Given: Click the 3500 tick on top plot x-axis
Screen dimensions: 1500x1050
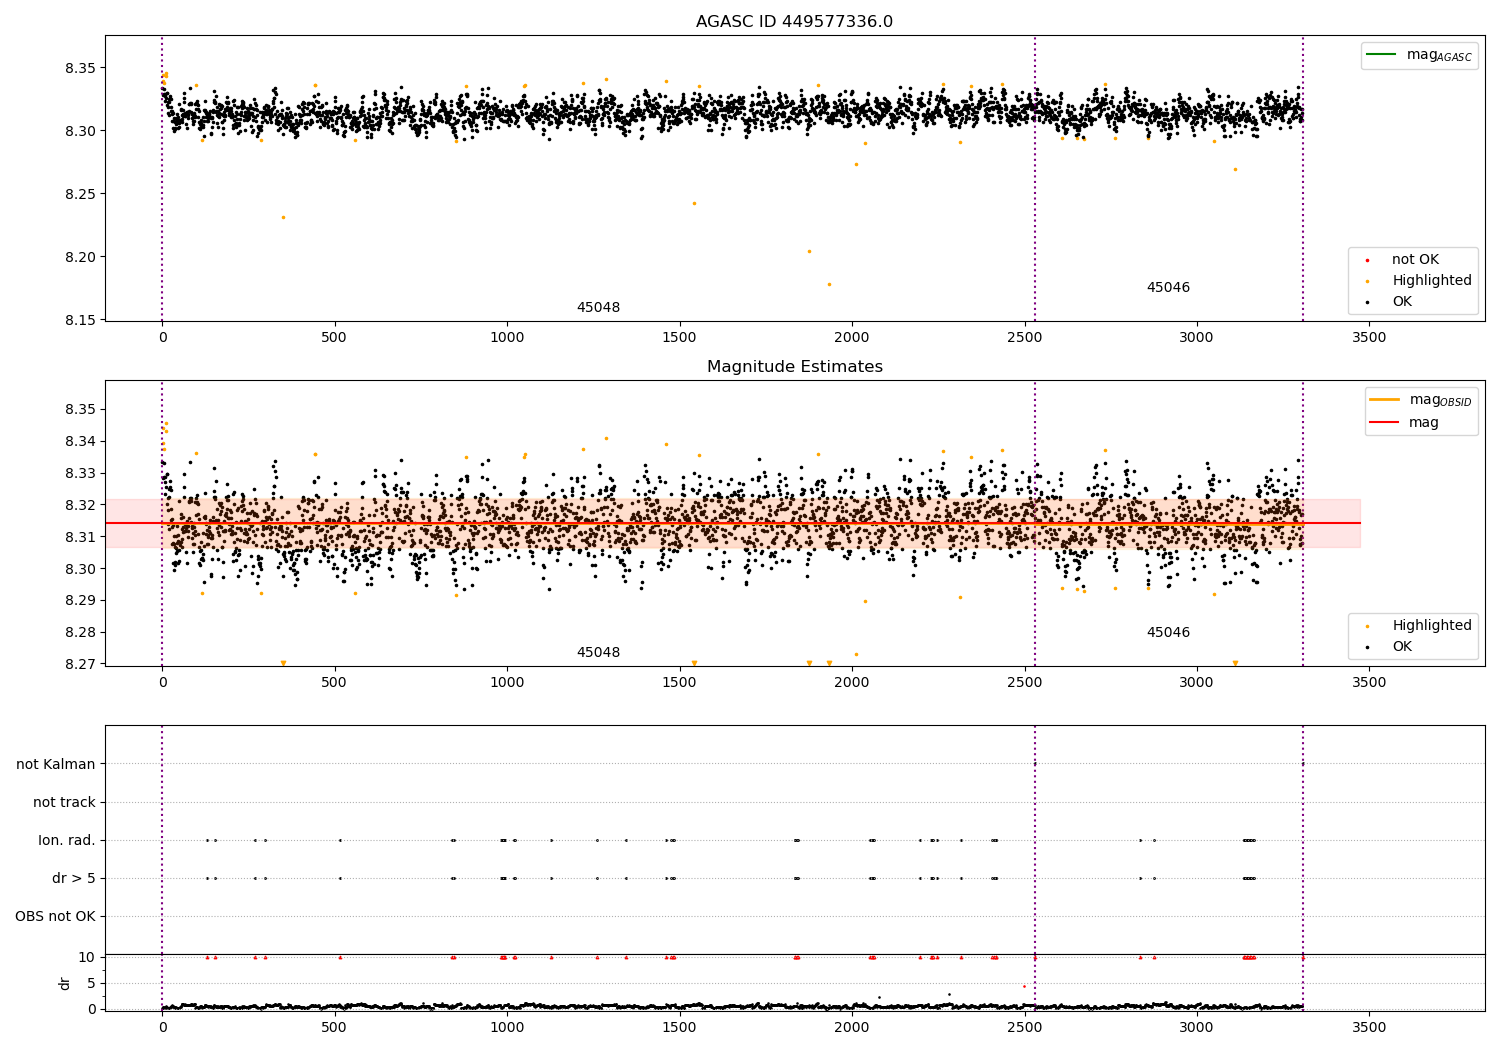Looking at the screenshot, I should click(1369, 338).
